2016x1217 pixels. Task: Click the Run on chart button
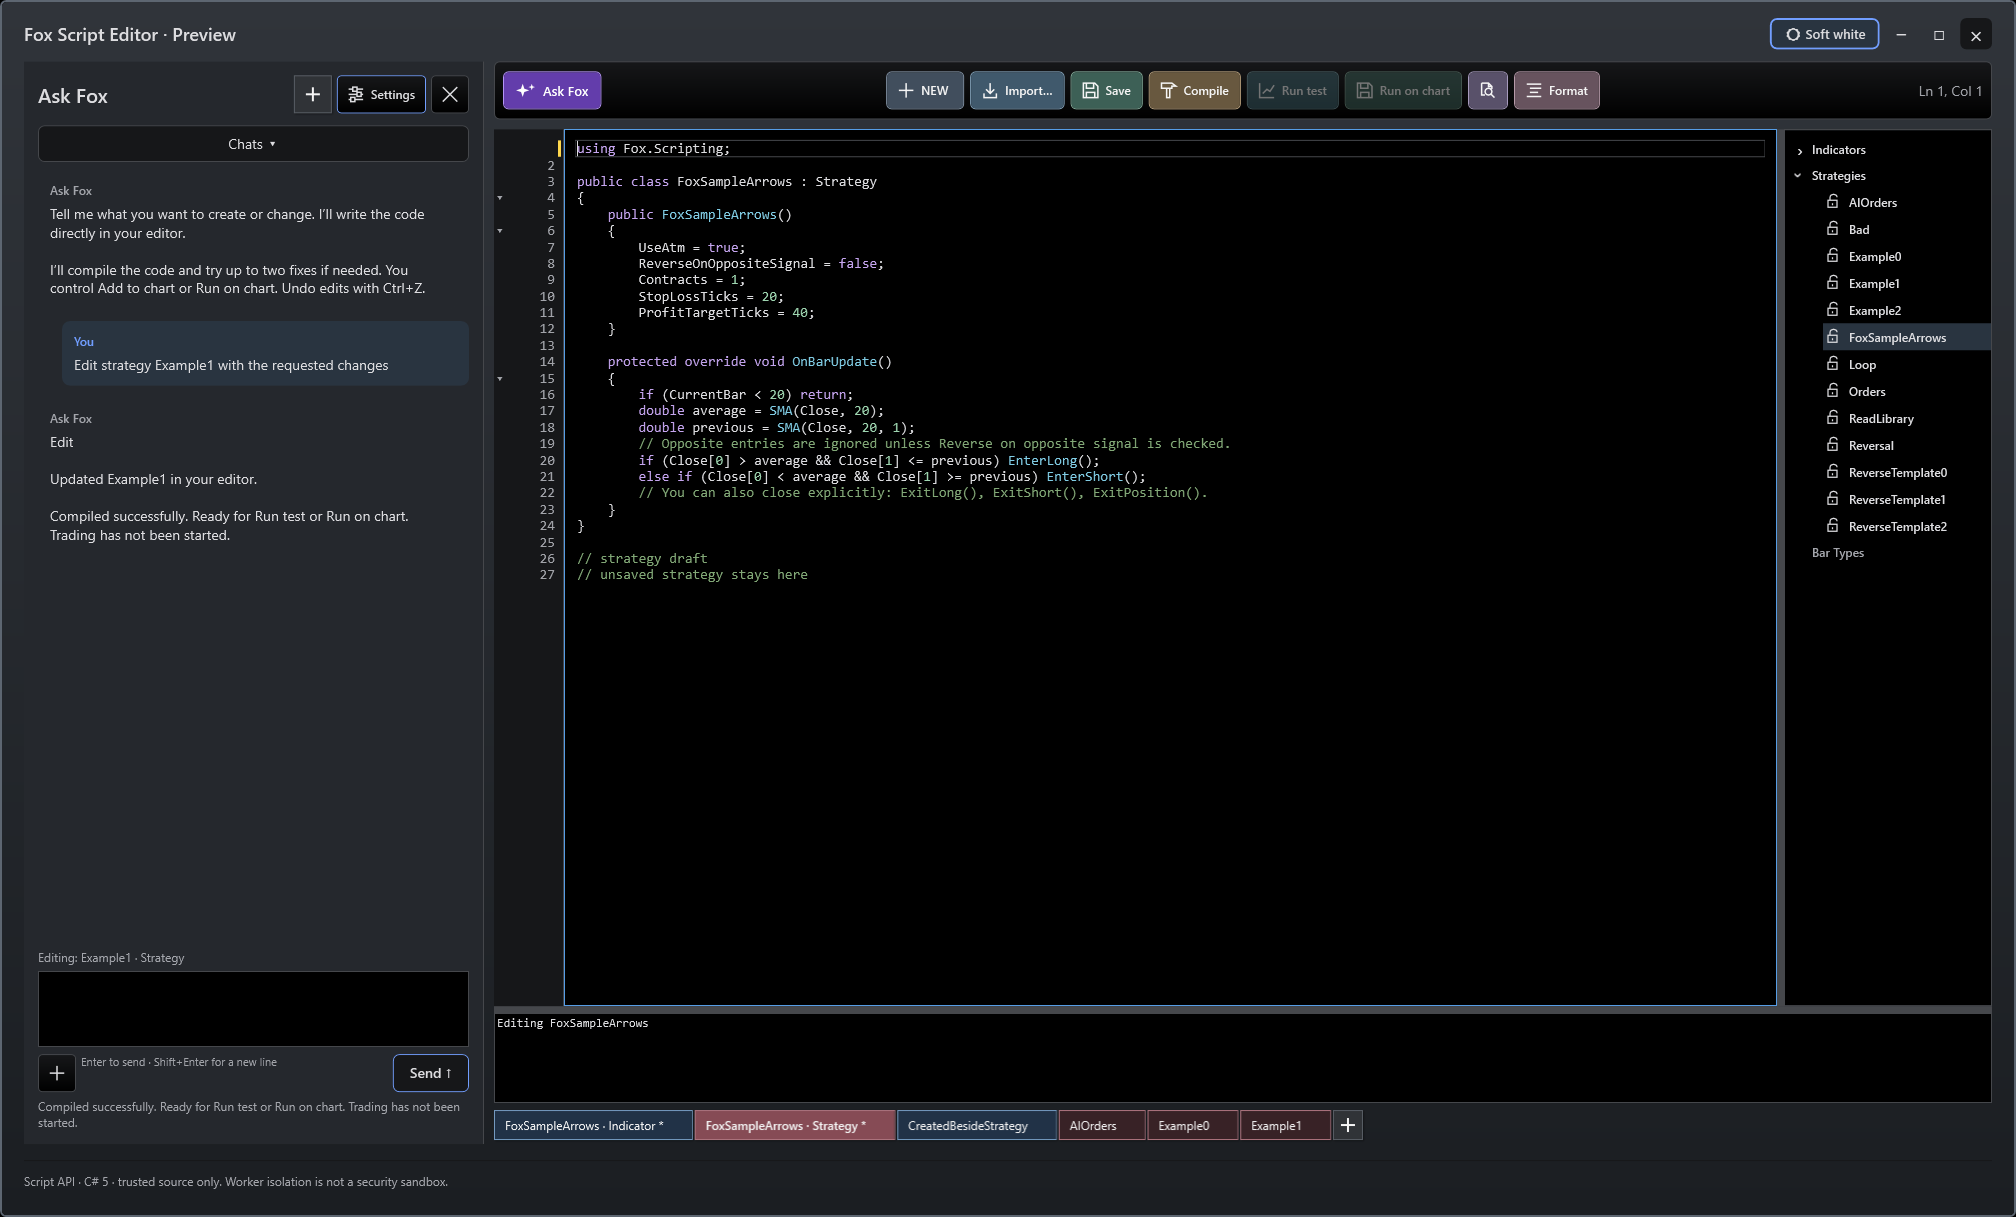click(x=1403, y=91)
